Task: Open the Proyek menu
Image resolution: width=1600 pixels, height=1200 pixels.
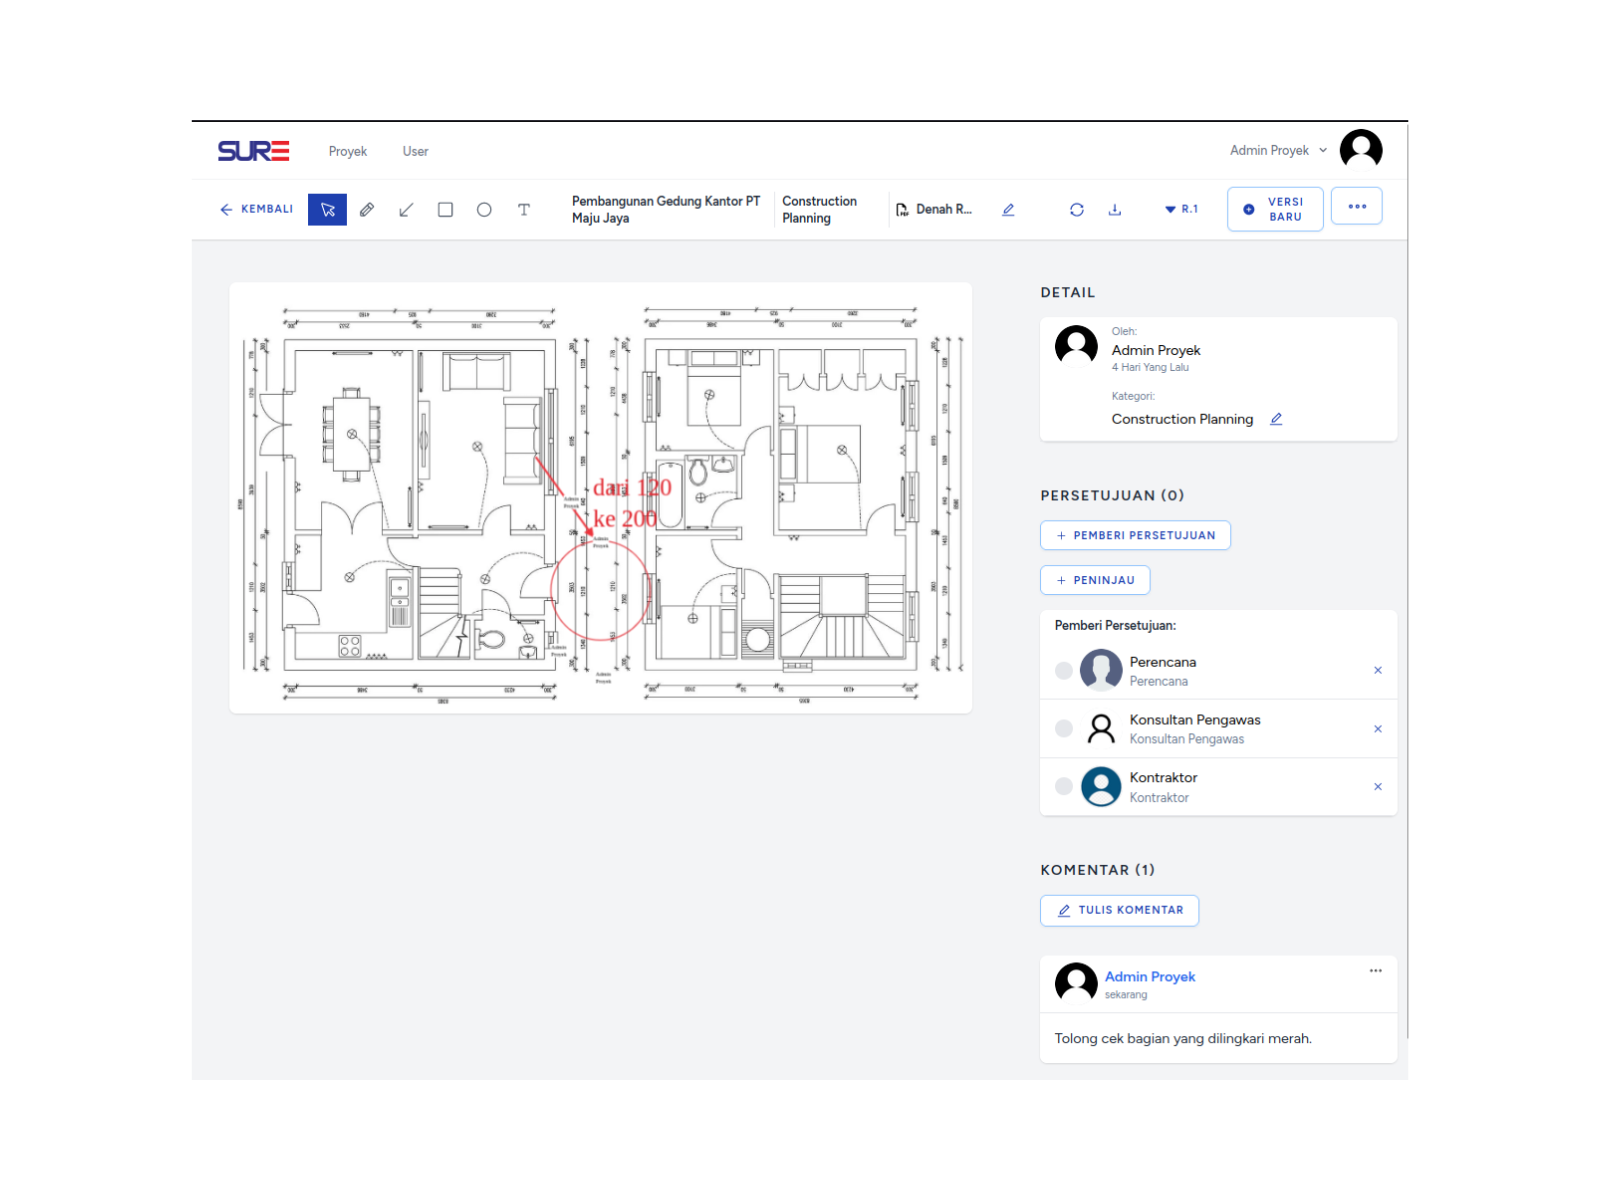Action: point(347,152)
